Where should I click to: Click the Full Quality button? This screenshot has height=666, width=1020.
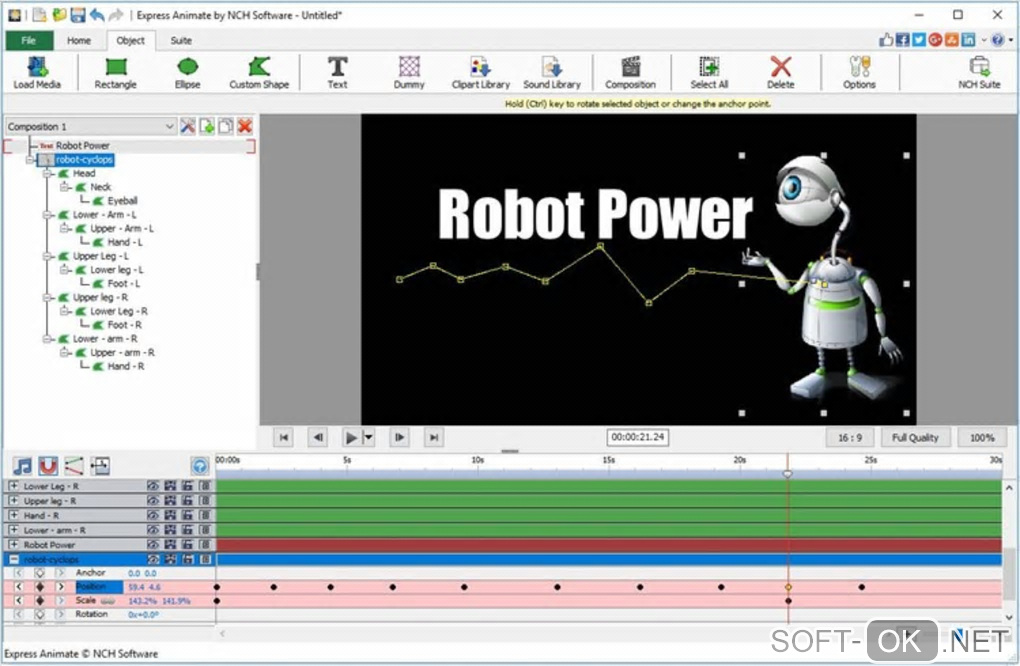click(x=915, y=438)
